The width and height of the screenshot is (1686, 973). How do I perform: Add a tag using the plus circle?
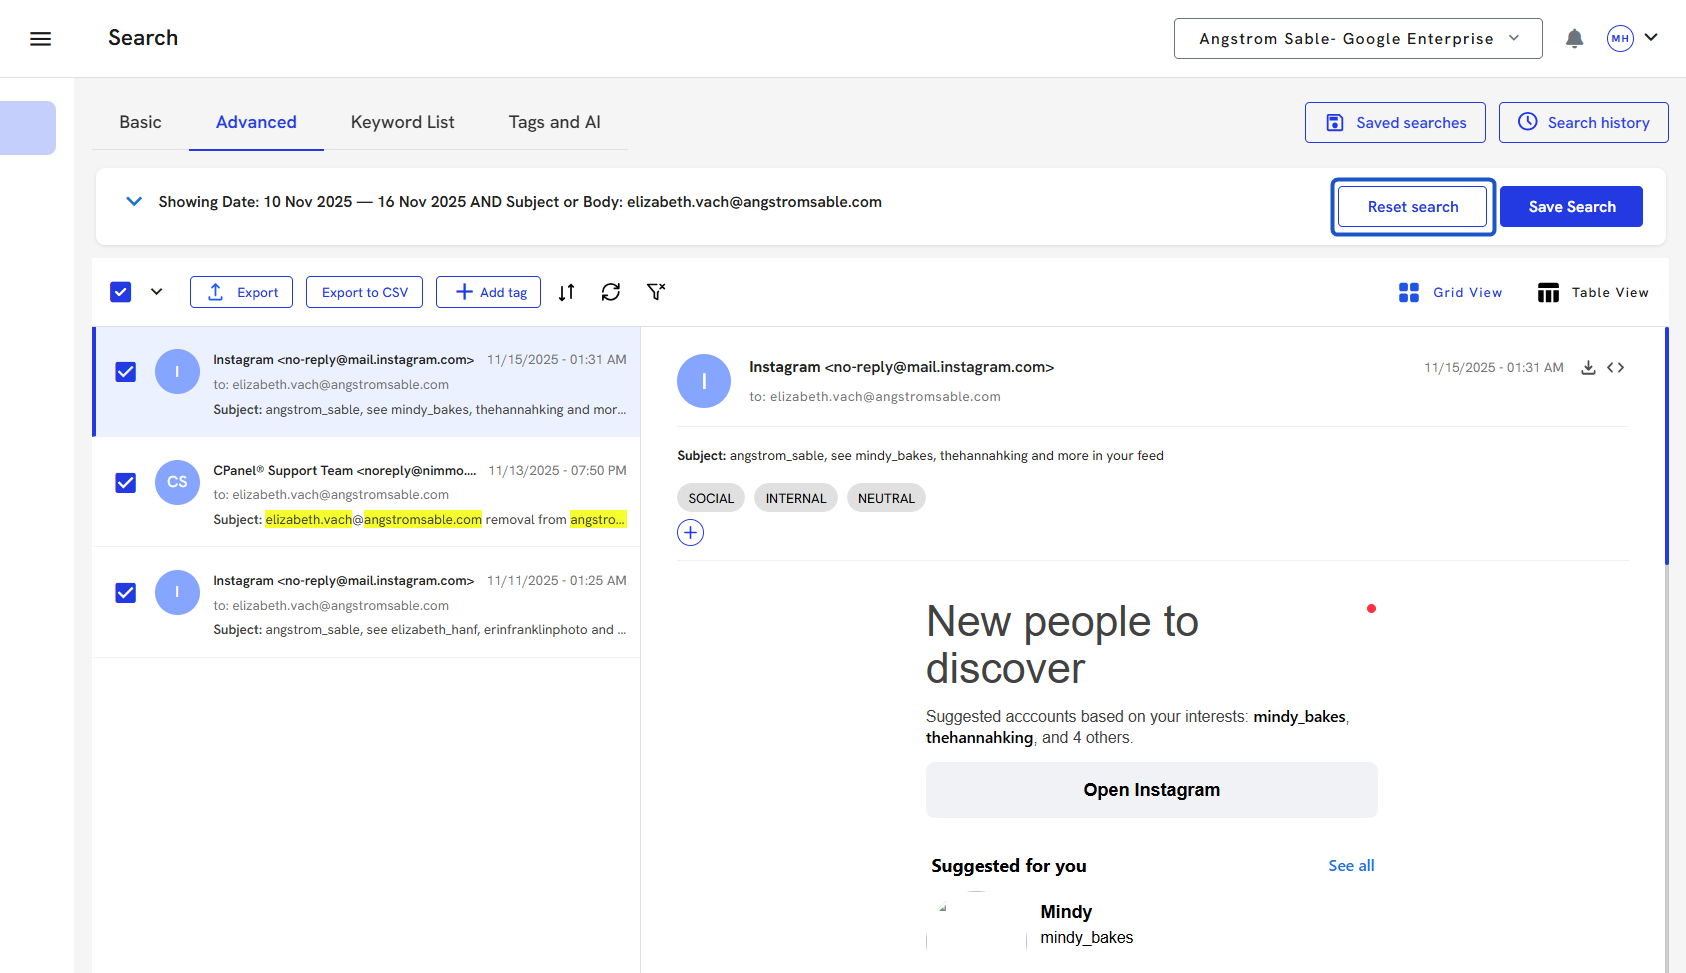pos(690,533)
